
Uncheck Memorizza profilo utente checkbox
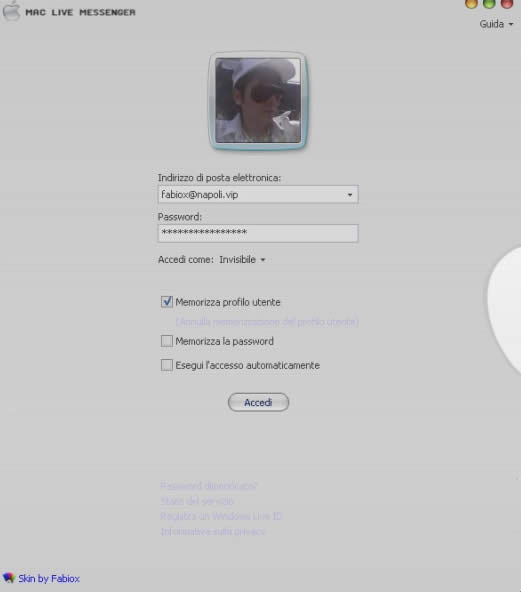point(167,302)
